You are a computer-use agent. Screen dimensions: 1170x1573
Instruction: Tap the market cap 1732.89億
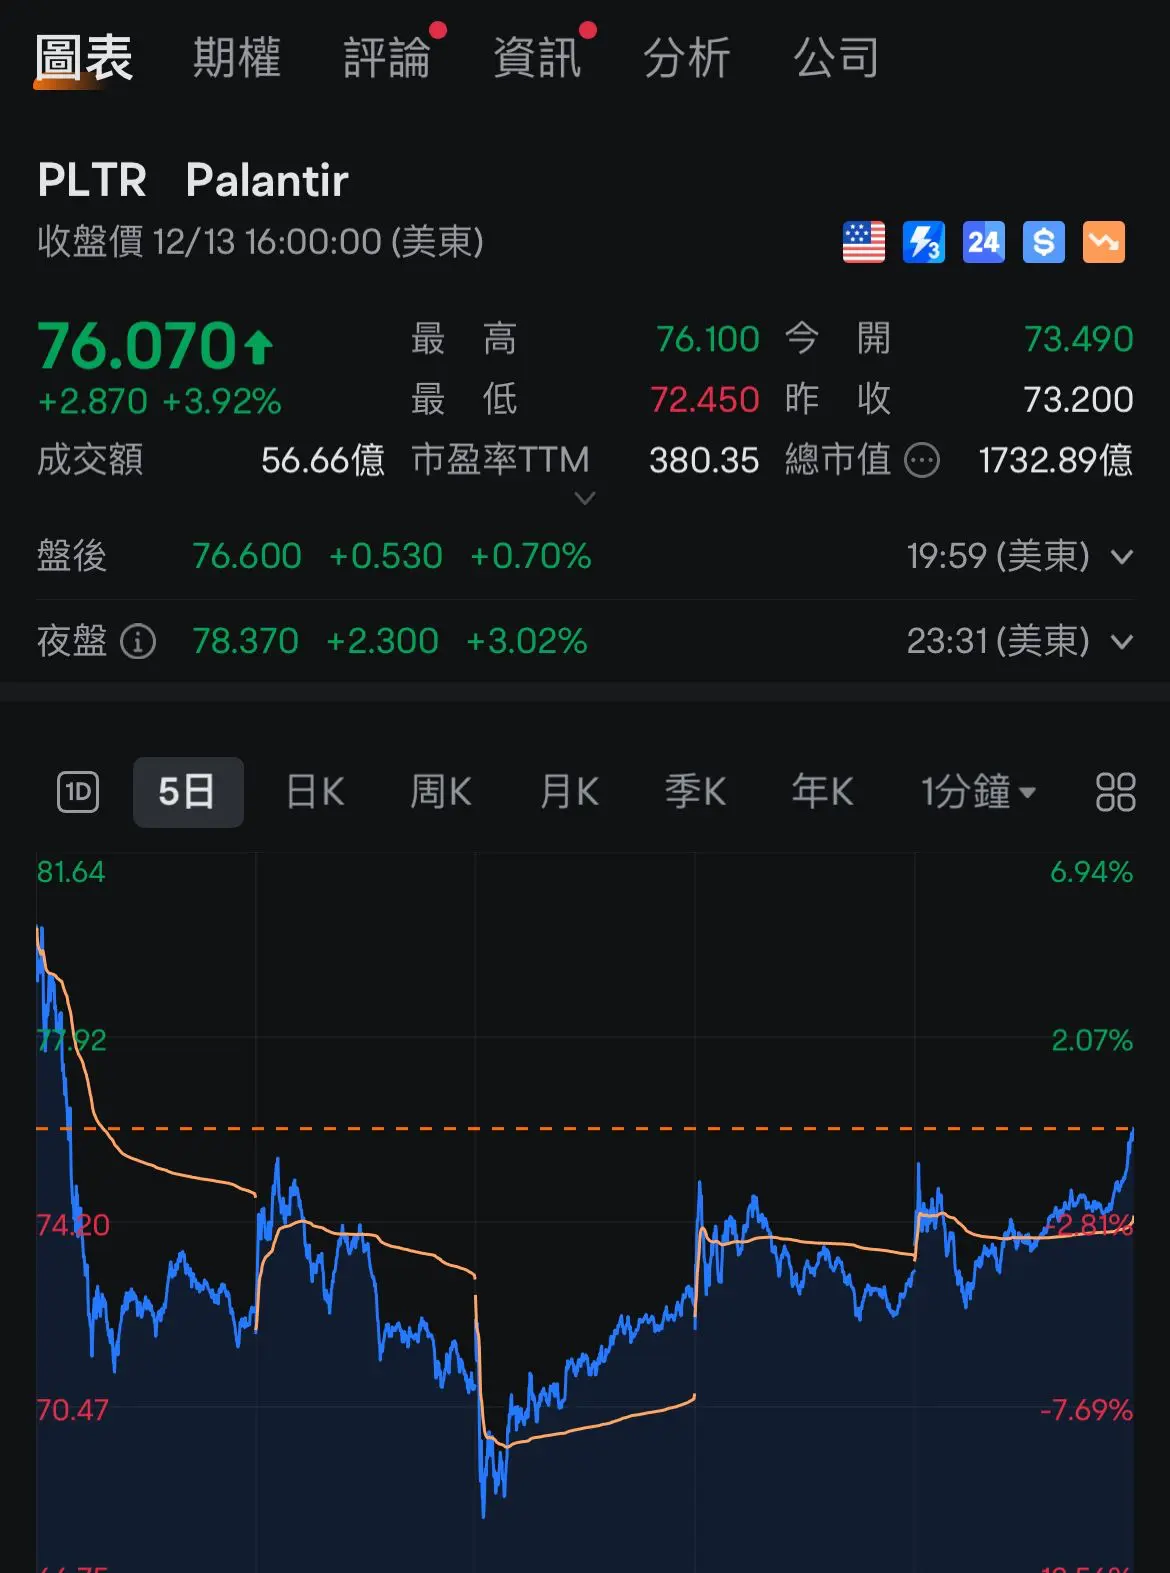[x=1056, y=461]
